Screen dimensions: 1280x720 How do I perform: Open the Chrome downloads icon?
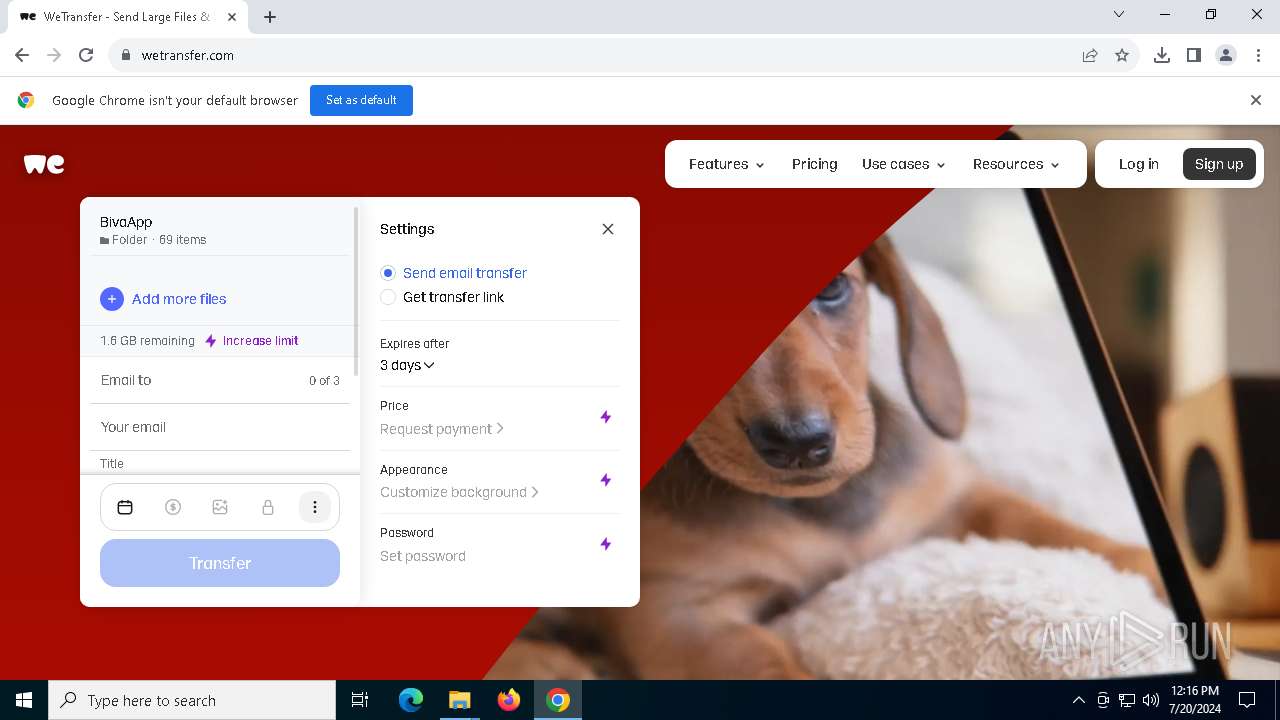[x=1162, y=55]
